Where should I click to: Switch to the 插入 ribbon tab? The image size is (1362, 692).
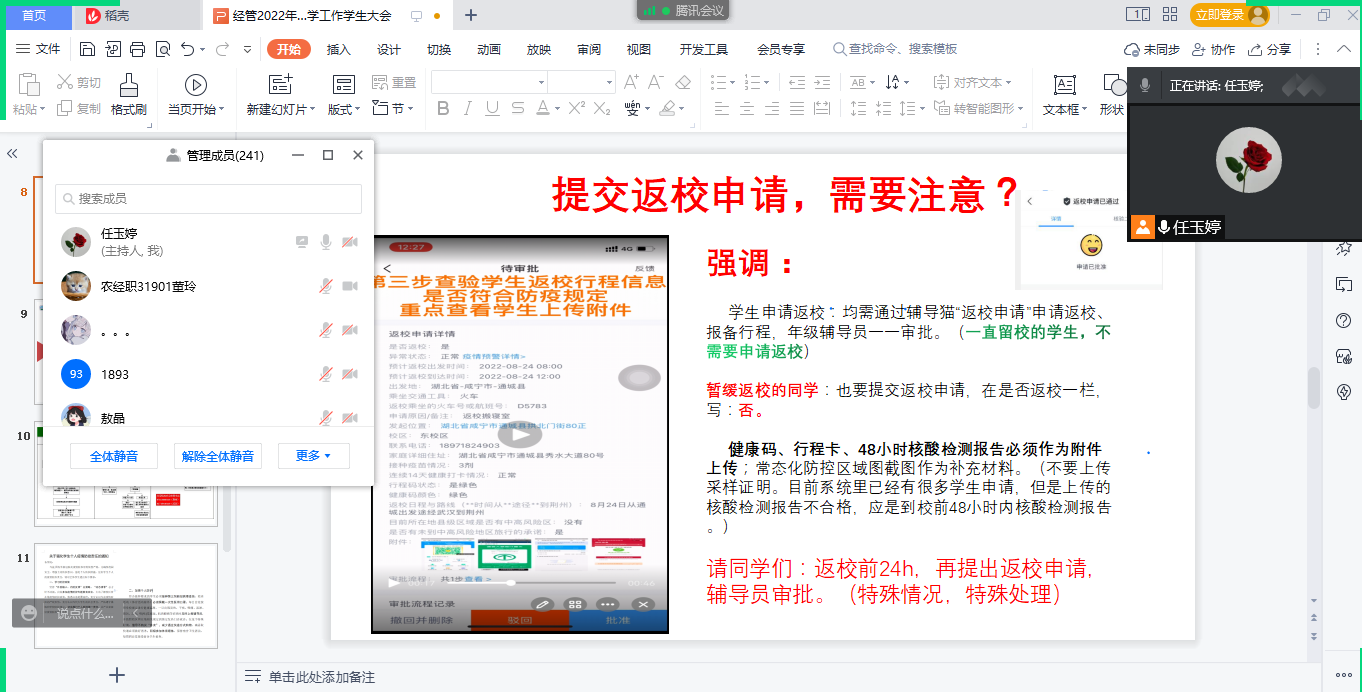(339, 50)
